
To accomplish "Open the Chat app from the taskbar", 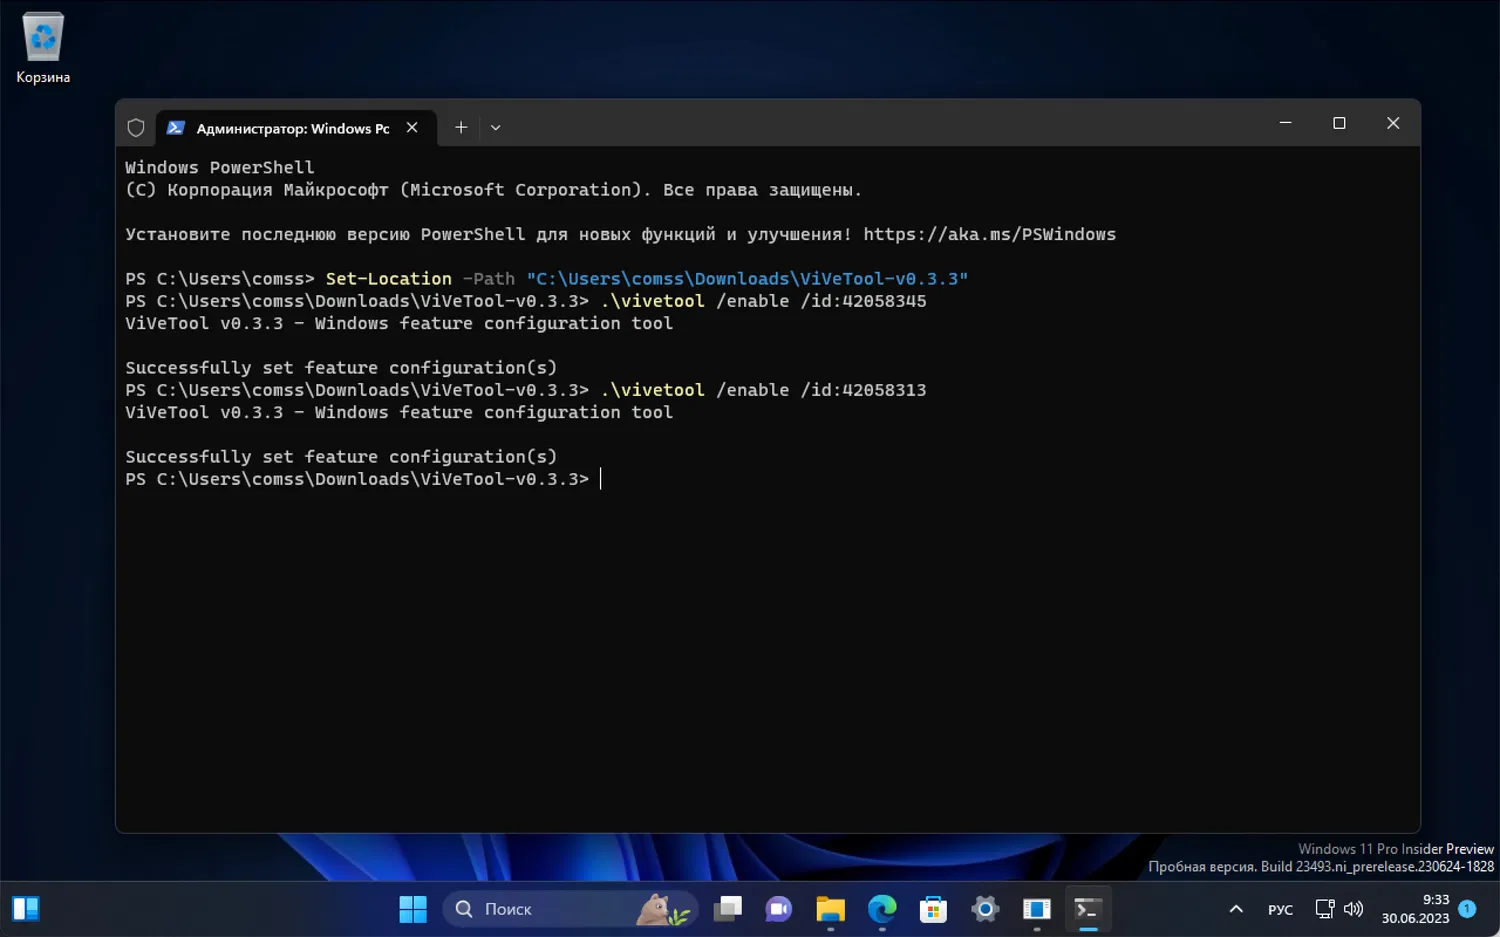I will point(779,909).
